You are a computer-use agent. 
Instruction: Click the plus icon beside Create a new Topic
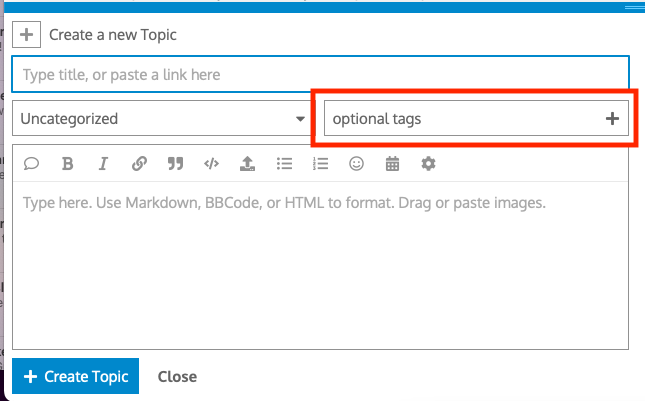click(x=27, y=35)
